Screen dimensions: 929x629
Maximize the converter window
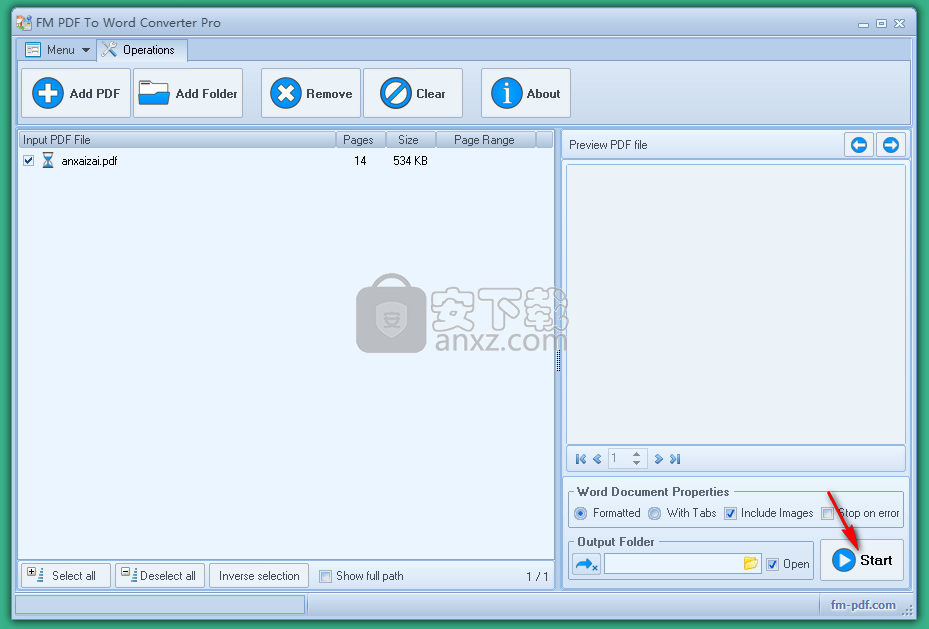[882, 24]
